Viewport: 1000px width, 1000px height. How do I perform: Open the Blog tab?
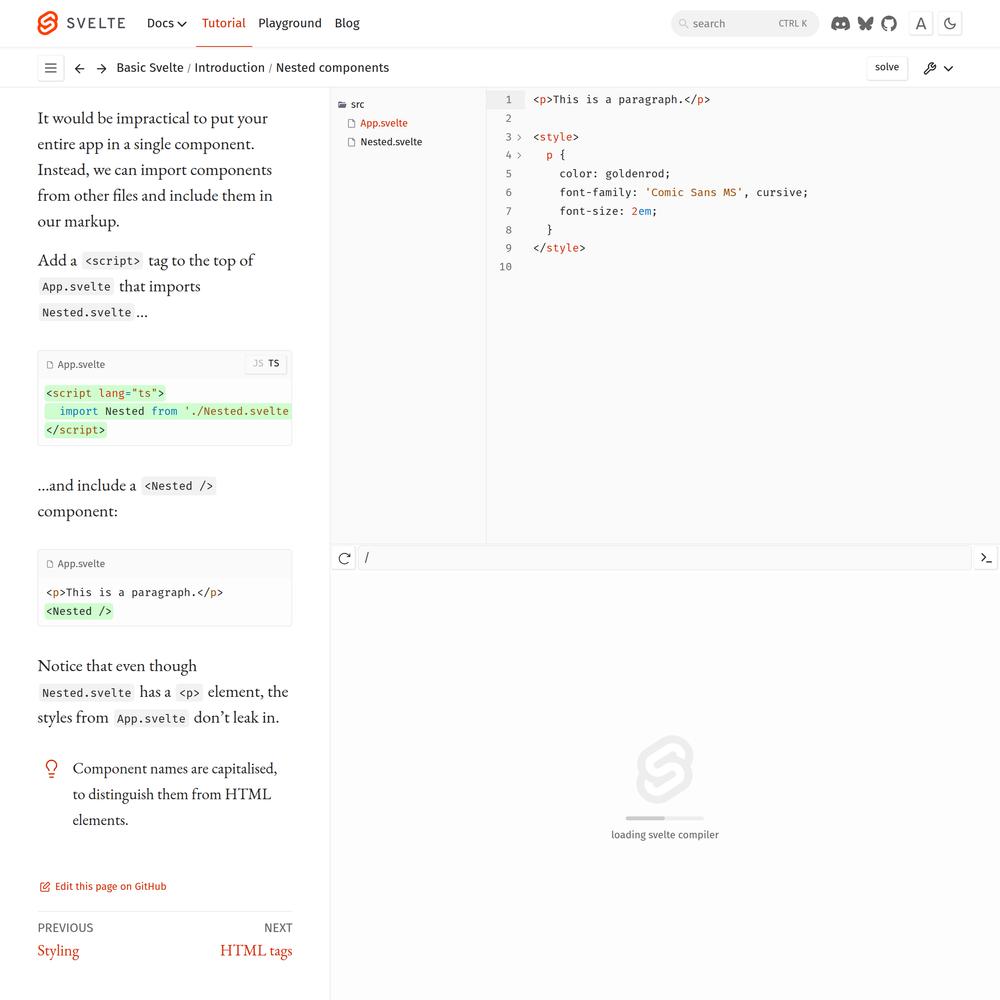tap(347, 24)
